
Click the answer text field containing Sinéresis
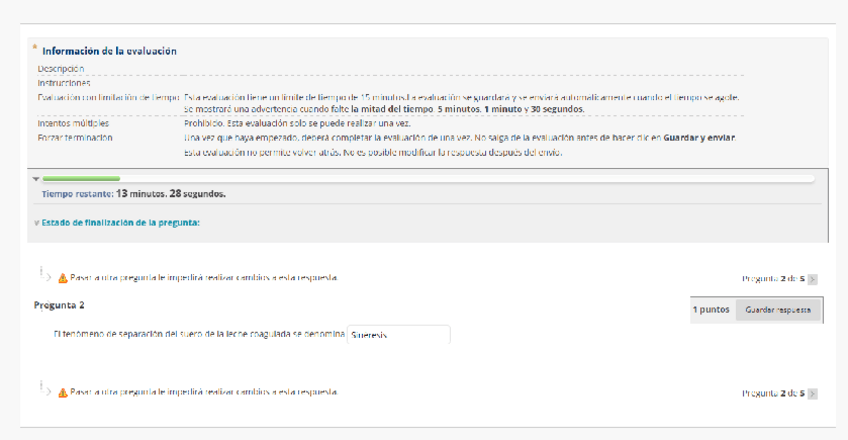[399, 334]
